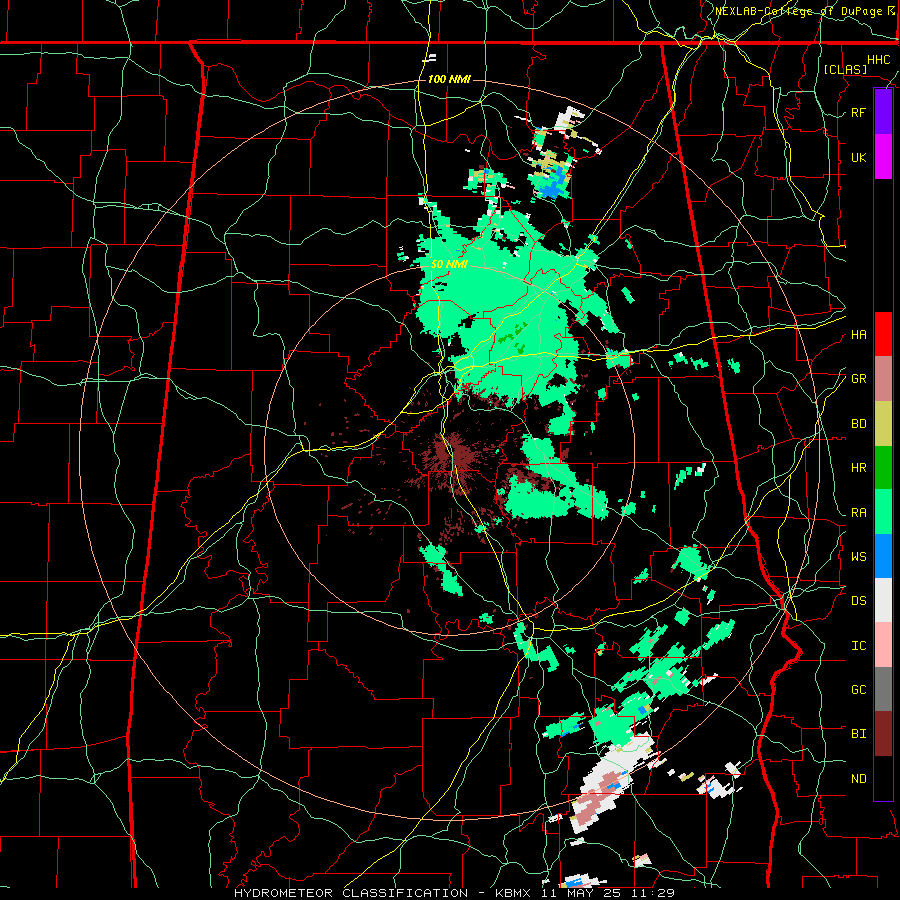Click the KBMX station identifier
The width and height of the screenshot is (900, 900).
(513, 893)
